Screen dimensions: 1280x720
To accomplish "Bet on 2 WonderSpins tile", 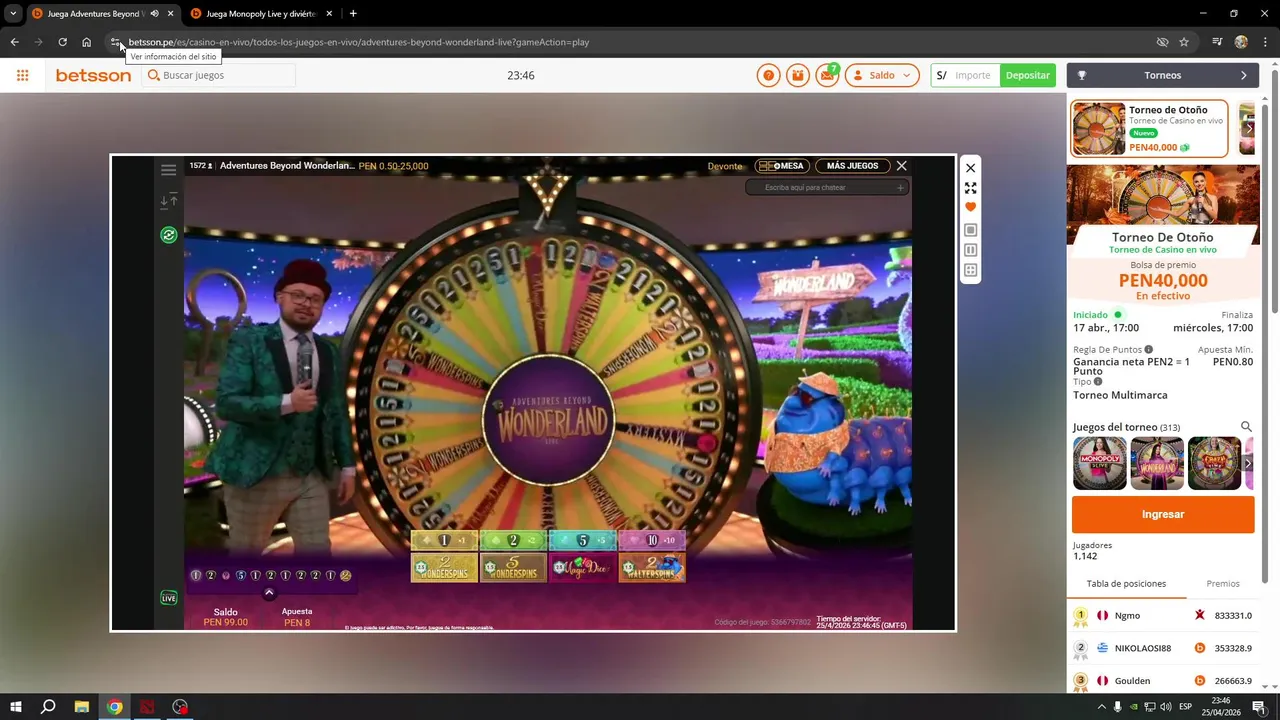I will [x=444, y=568].
